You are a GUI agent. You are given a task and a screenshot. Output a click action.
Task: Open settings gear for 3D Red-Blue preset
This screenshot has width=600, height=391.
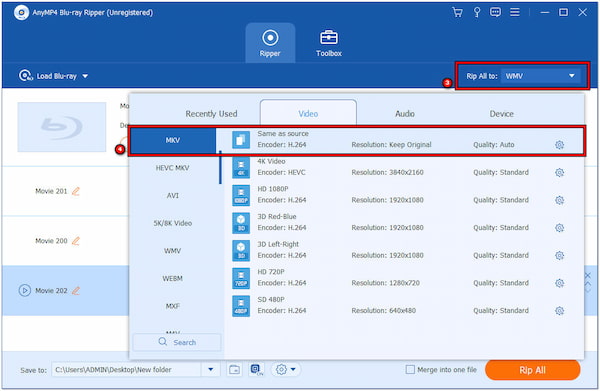point(559,228)
